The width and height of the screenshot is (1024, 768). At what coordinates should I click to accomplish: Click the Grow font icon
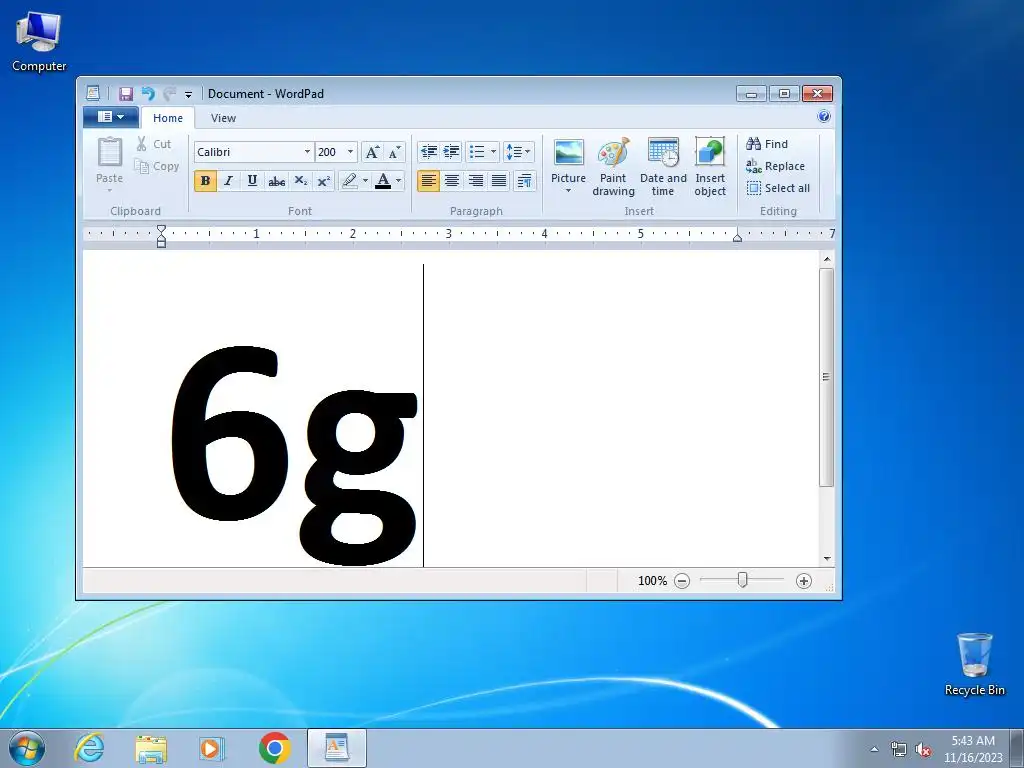pyautogui.click(x=372, y=152)
